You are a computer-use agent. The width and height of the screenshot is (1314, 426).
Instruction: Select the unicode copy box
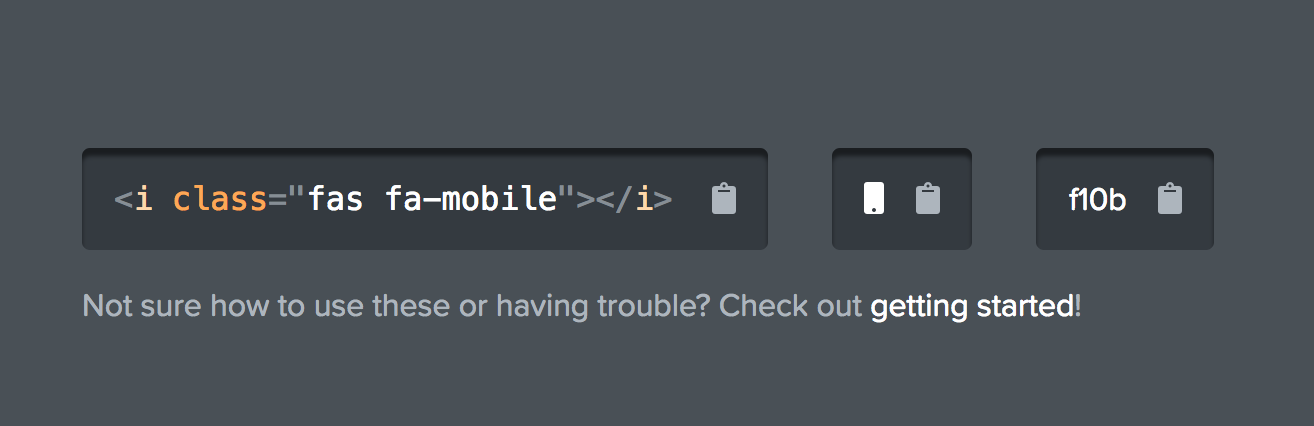pyautogui.click(x=1125, y=199)
